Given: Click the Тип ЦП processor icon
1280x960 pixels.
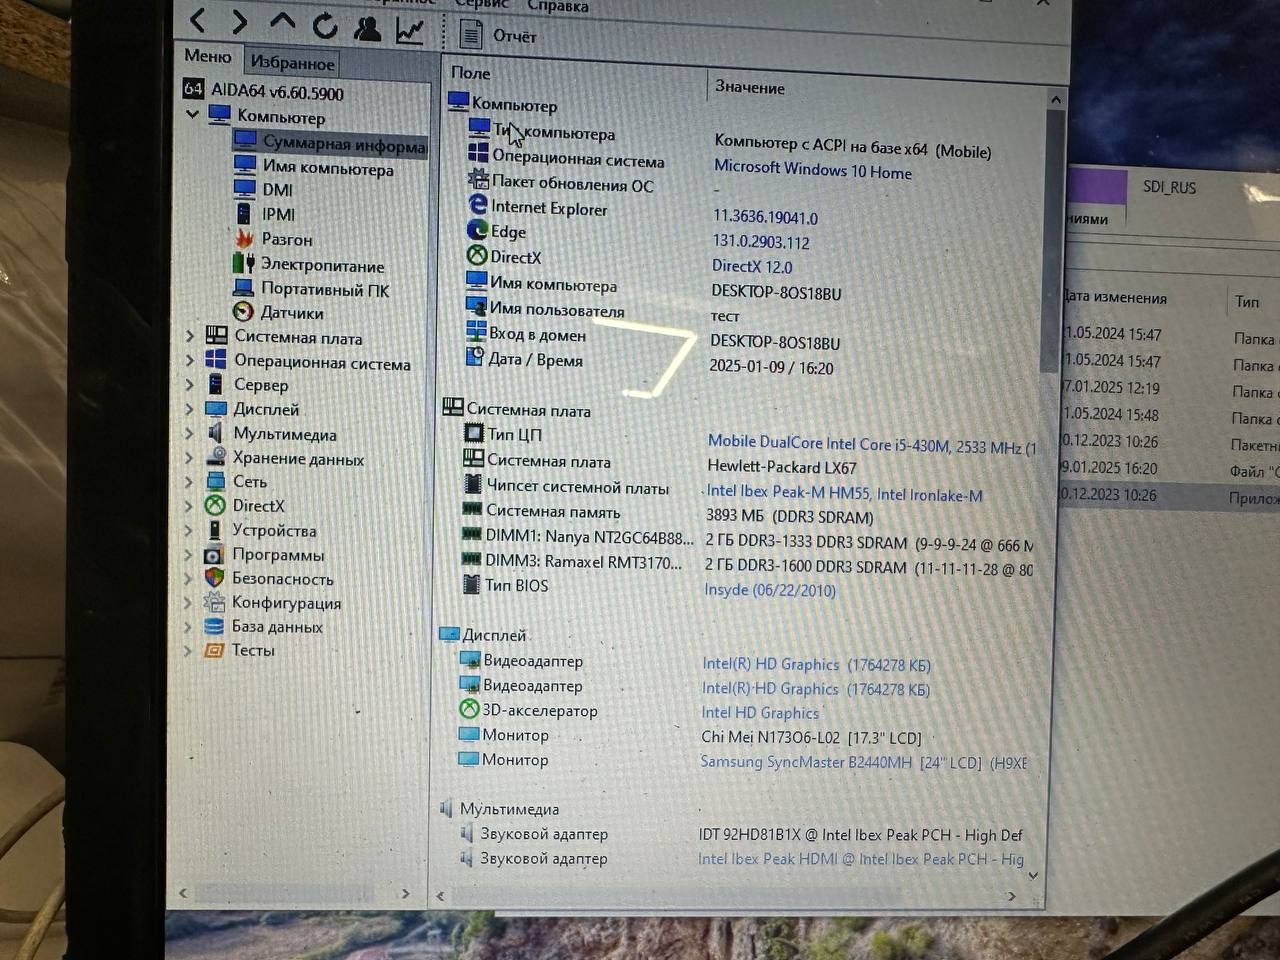Looking at the screenshot, I should [474, 433].
